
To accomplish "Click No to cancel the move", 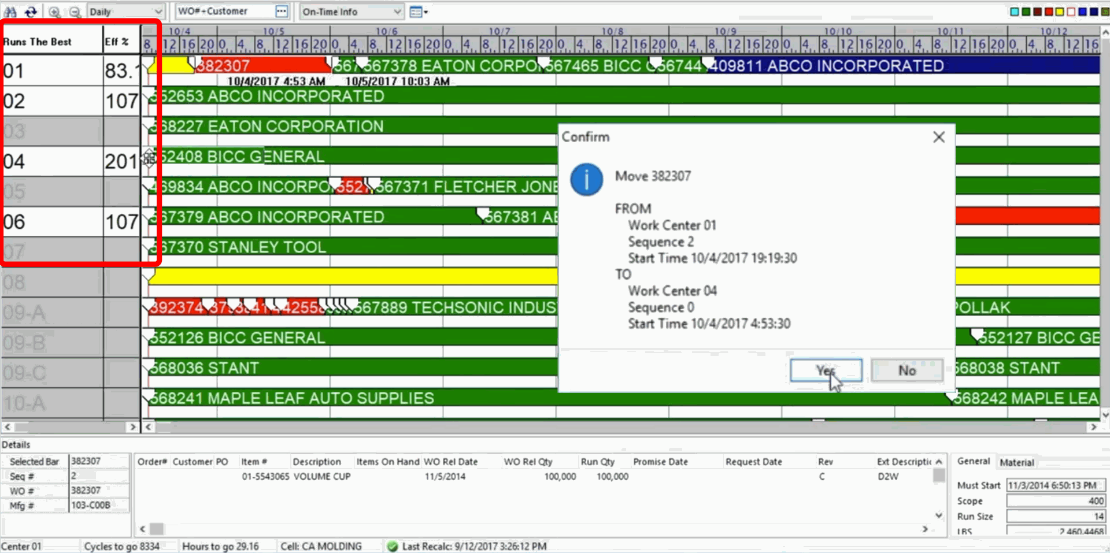I will point(906,370).
